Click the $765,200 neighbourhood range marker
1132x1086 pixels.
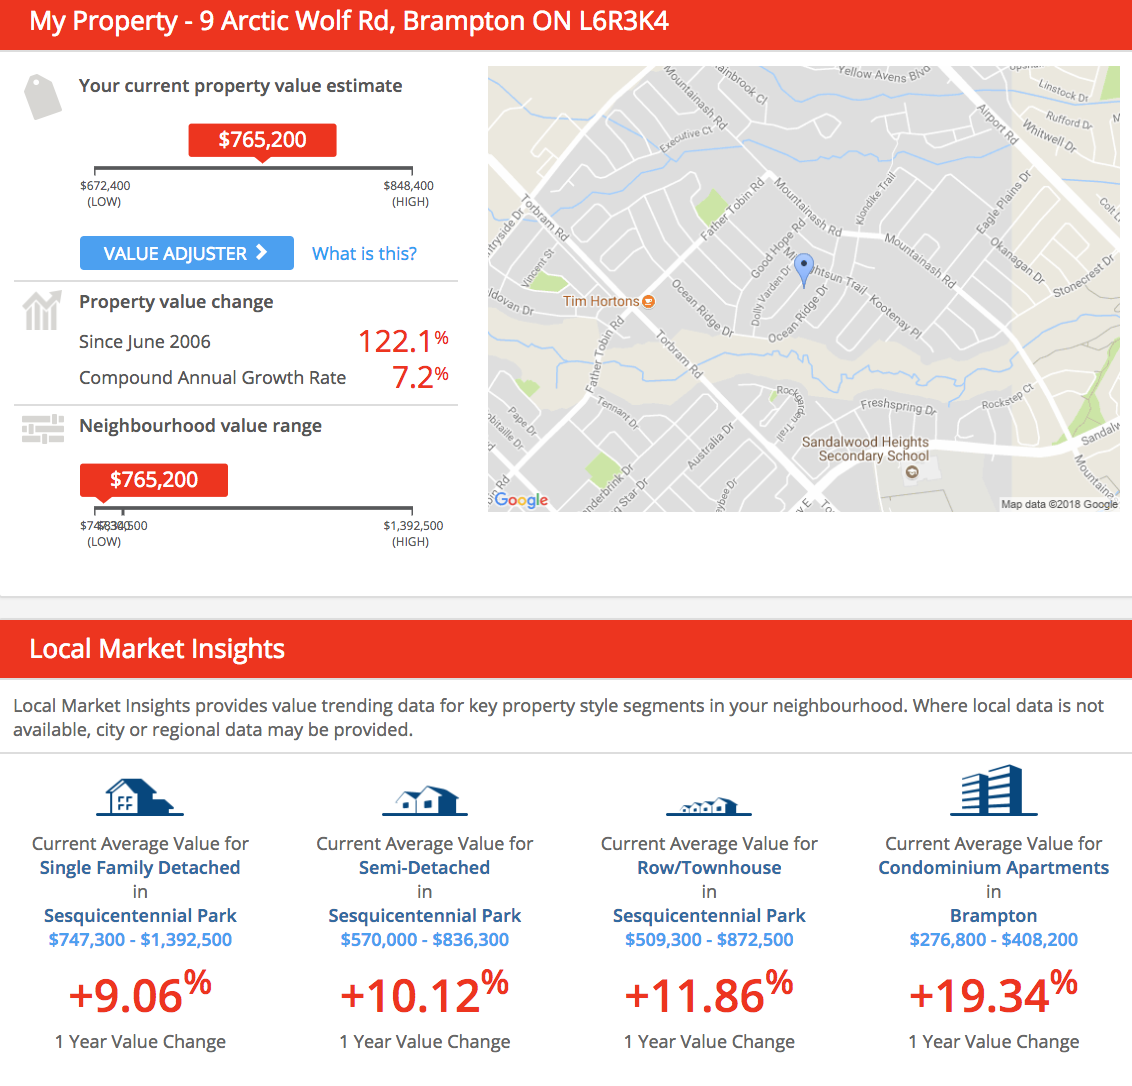pyautogui.click(x=154, y=480)
